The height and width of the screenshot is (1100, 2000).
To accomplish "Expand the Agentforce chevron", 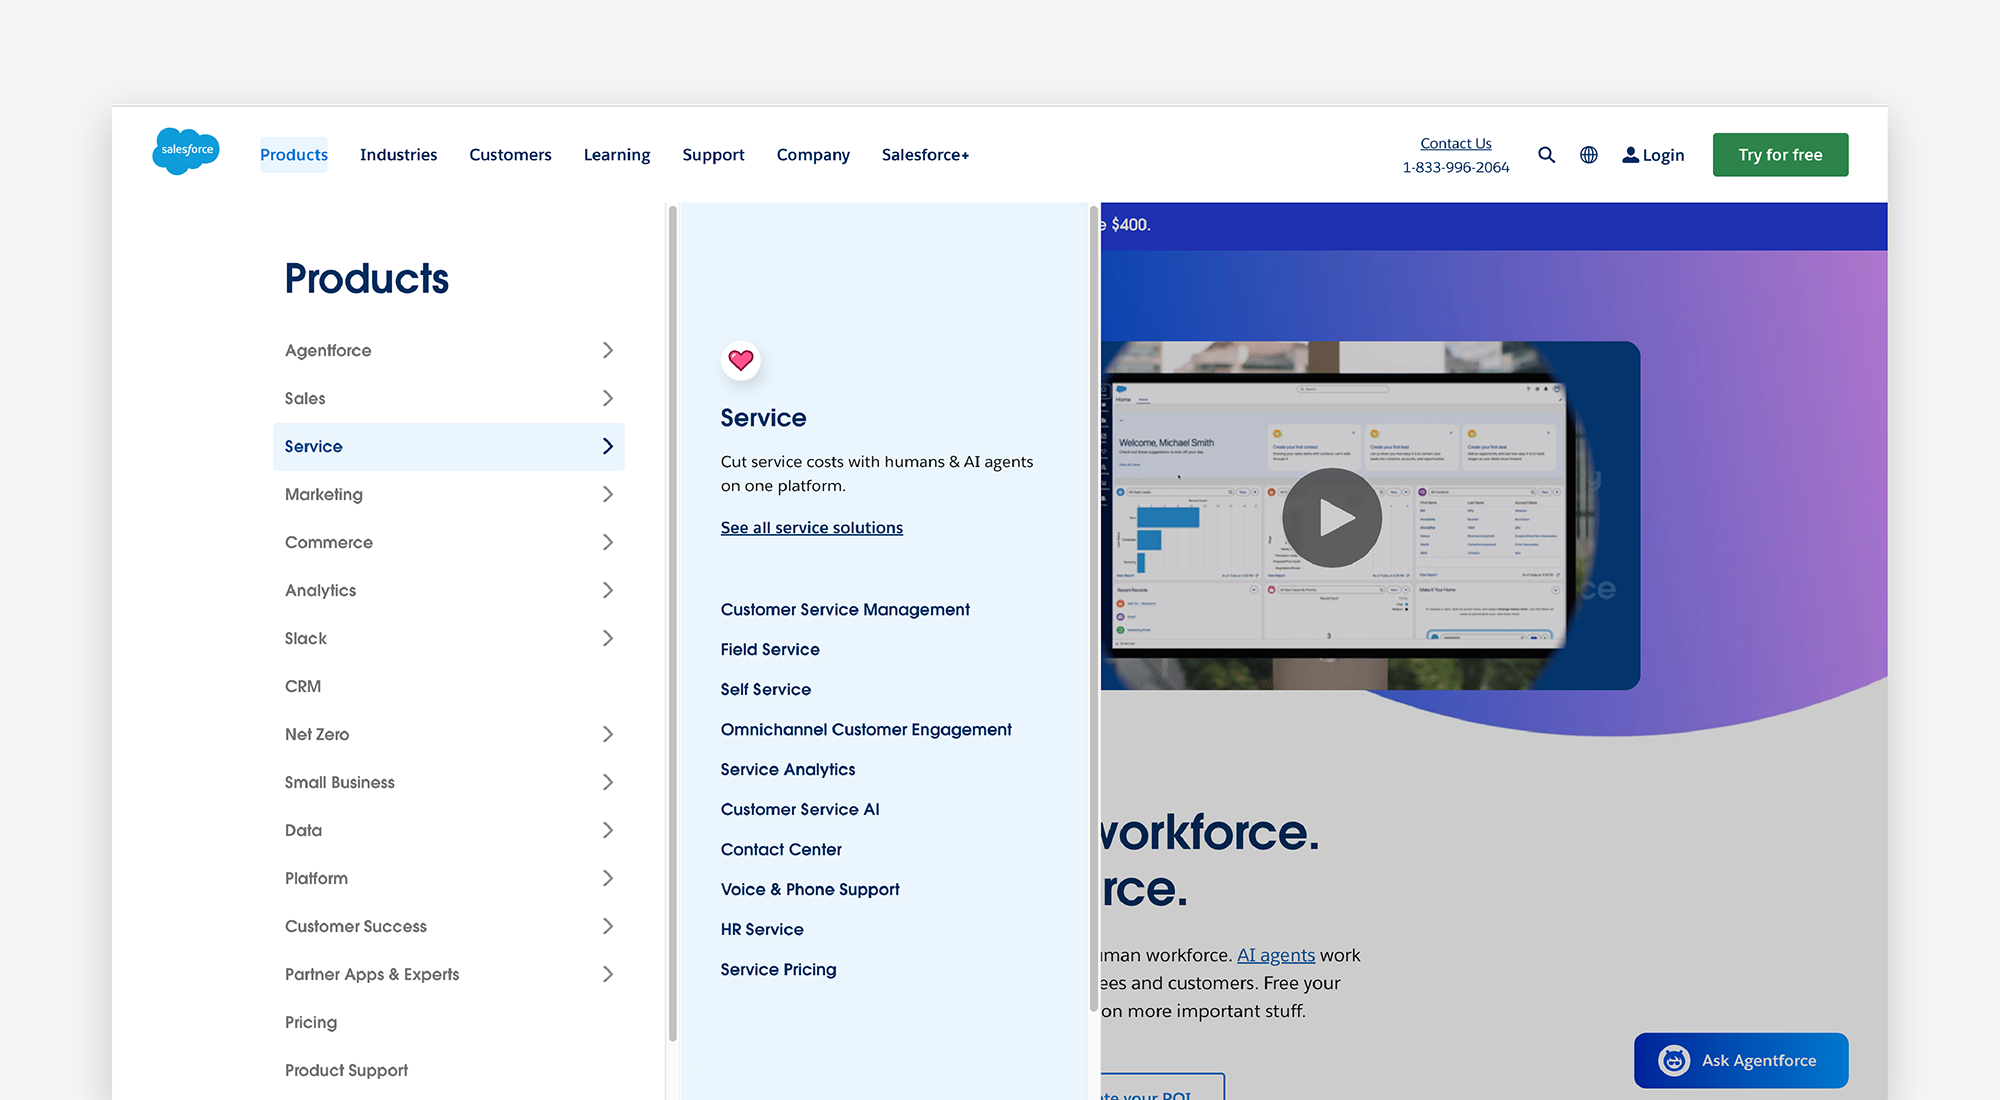I will [x=607, y=350].
